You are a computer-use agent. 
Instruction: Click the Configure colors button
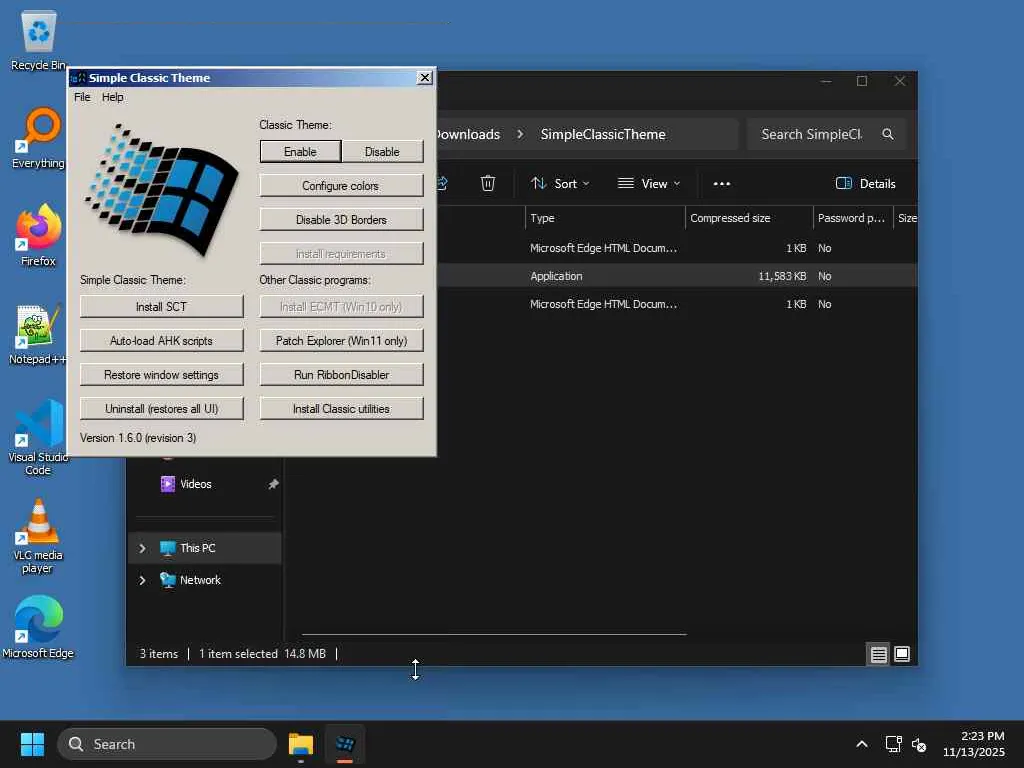coord(341,185)
